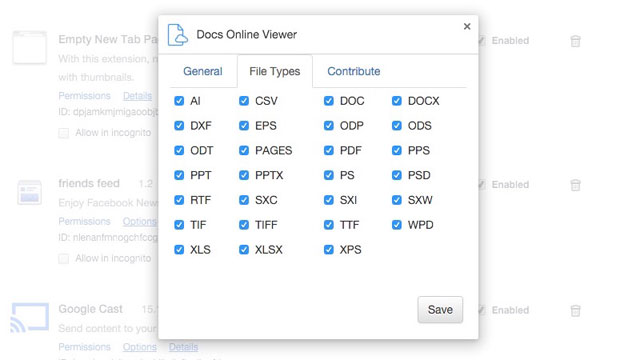The height and width of the screenshot is (360, 640).
Task: Toggle the SXC checkbox
Action: [x=244, y=200]
